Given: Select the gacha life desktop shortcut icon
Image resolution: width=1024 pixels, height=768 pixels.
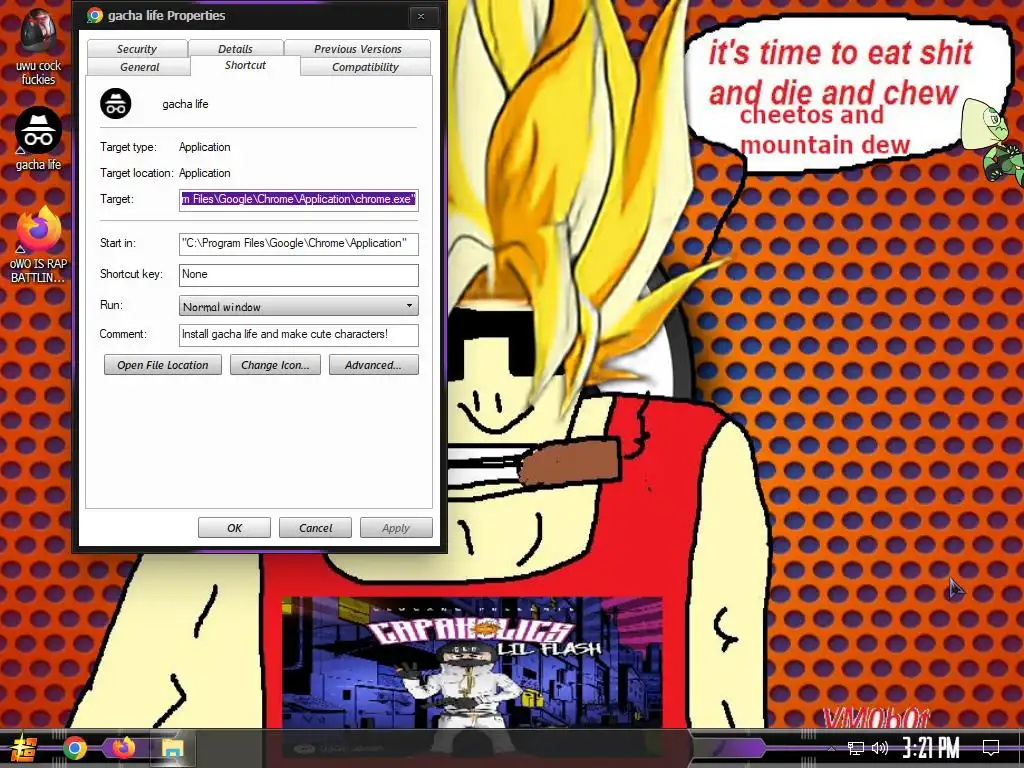Looking at the screenshot, I should (x=39, y=139).
